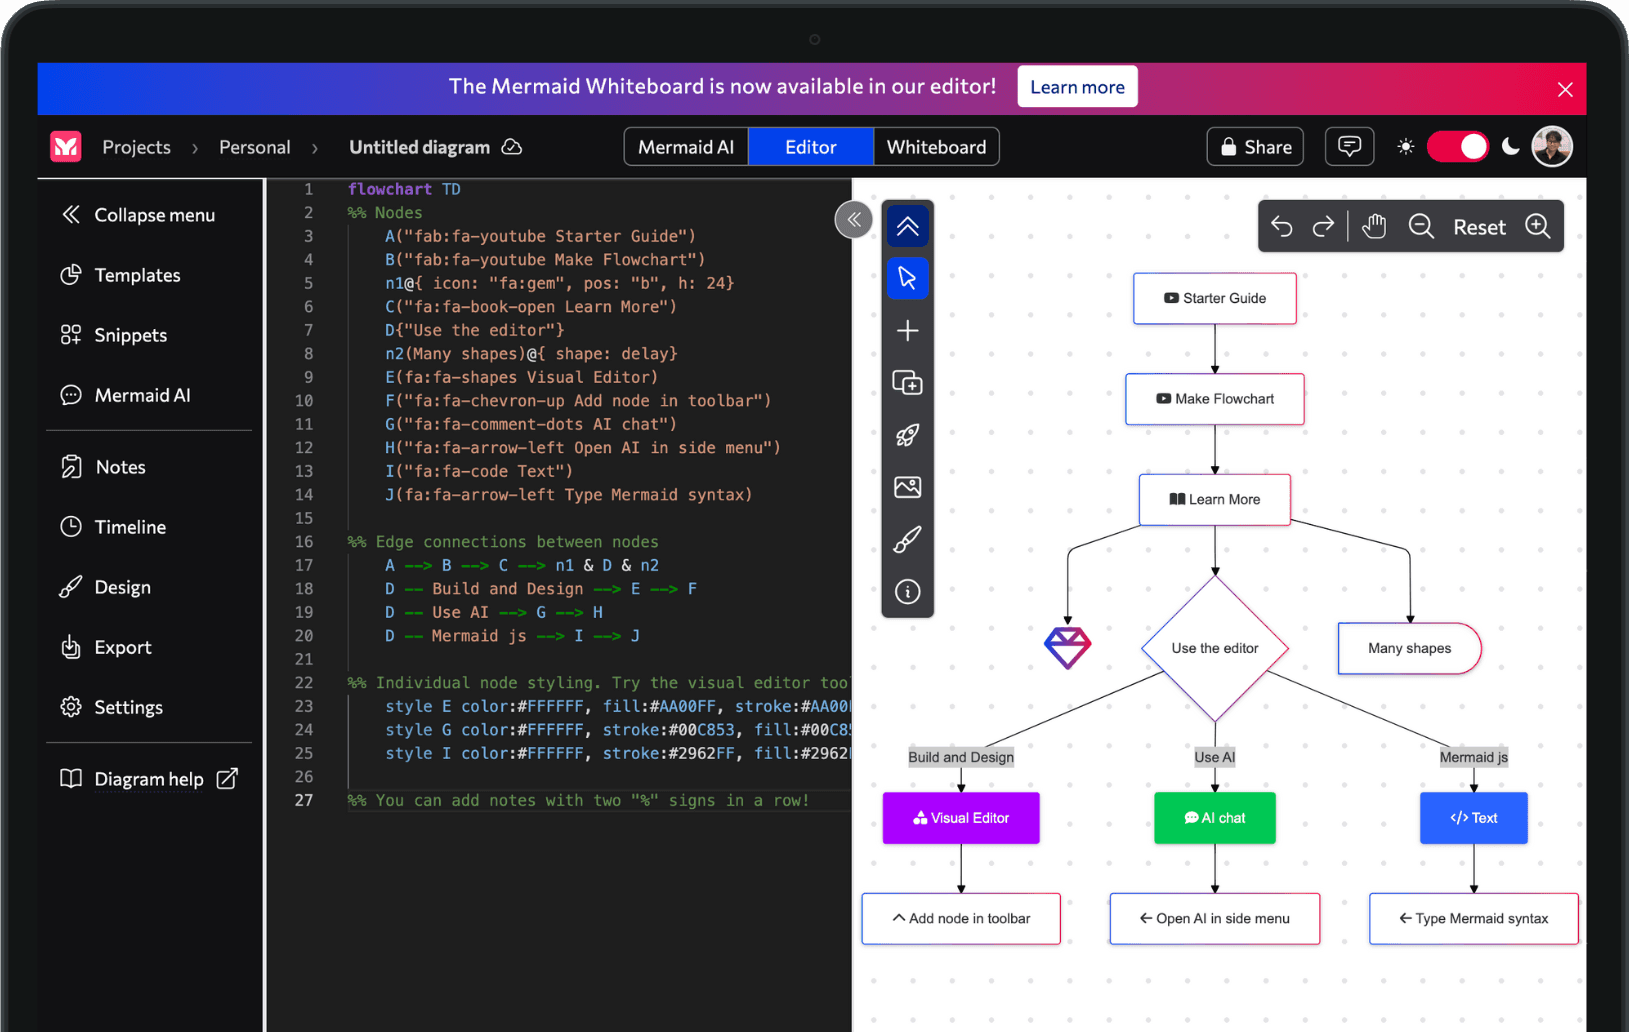Viewport: 1629px width, 1032px height.
Task: Click the info icon in toolbar
Action: [x=907, y=592]
